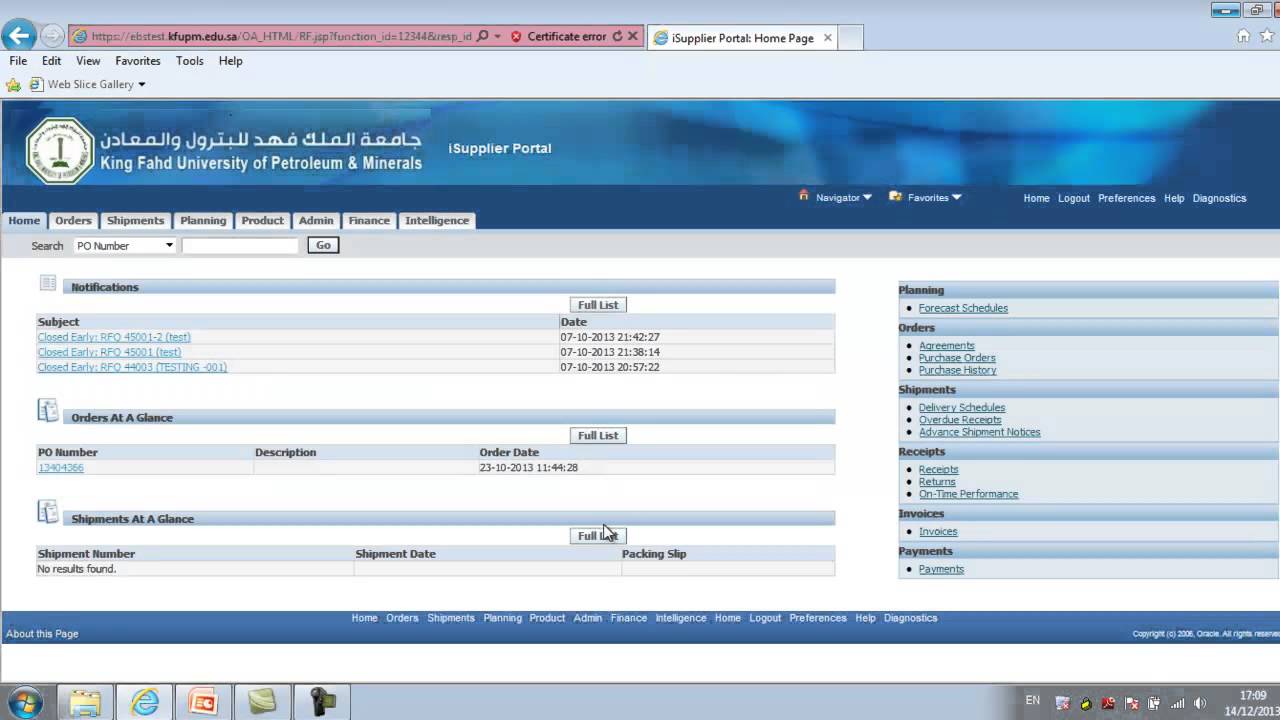Switch to the Planning tab

tap(203, 221)
